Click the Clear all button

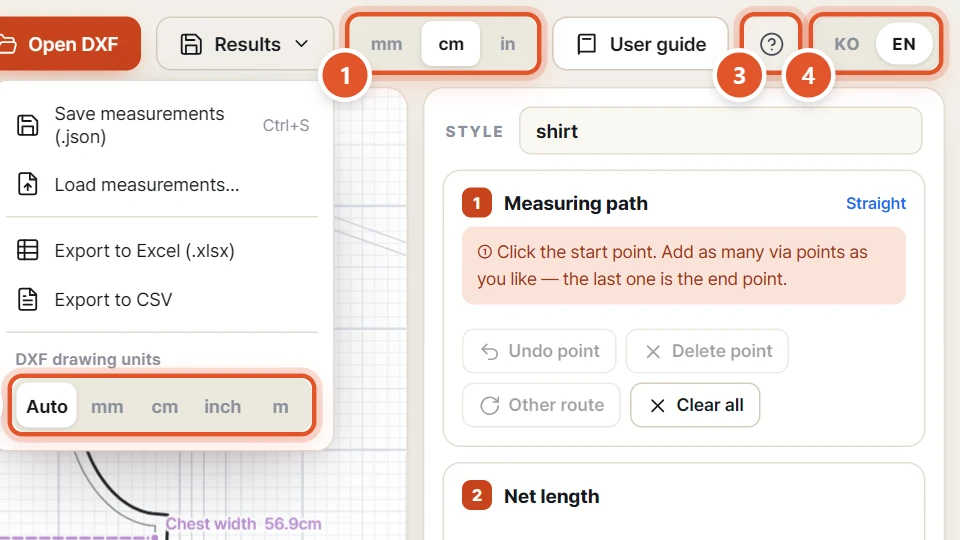pos(695,405)
